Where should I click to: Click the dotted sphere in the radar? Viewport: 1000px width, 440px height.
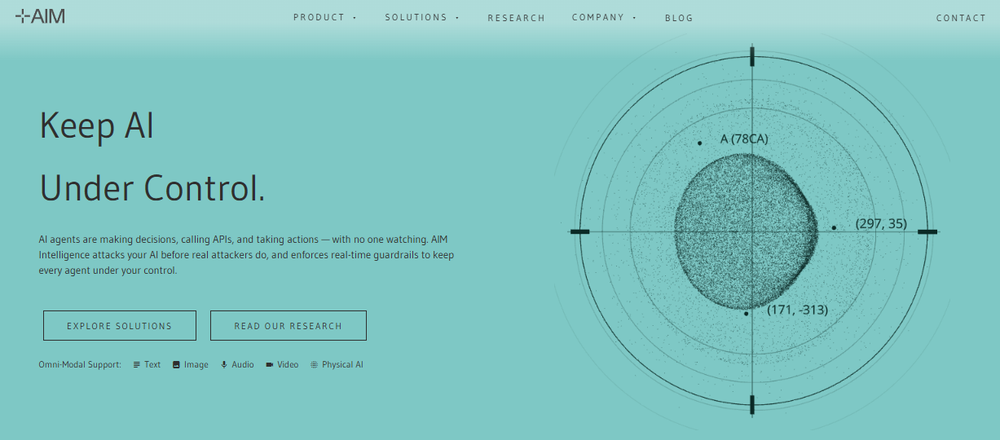pyautogui.click(x=746, y=231)
